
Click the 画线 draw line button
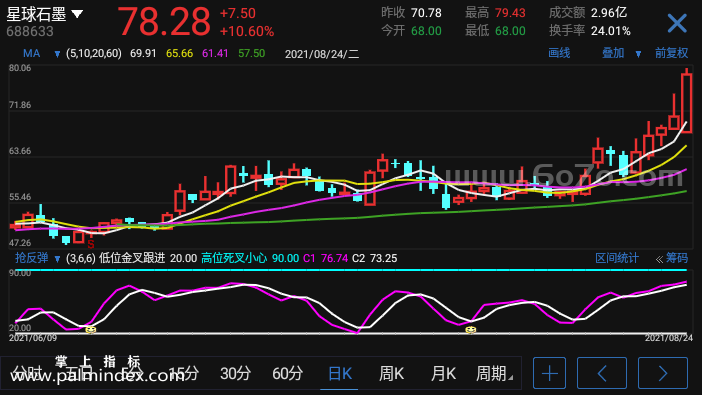coord(559,53)
